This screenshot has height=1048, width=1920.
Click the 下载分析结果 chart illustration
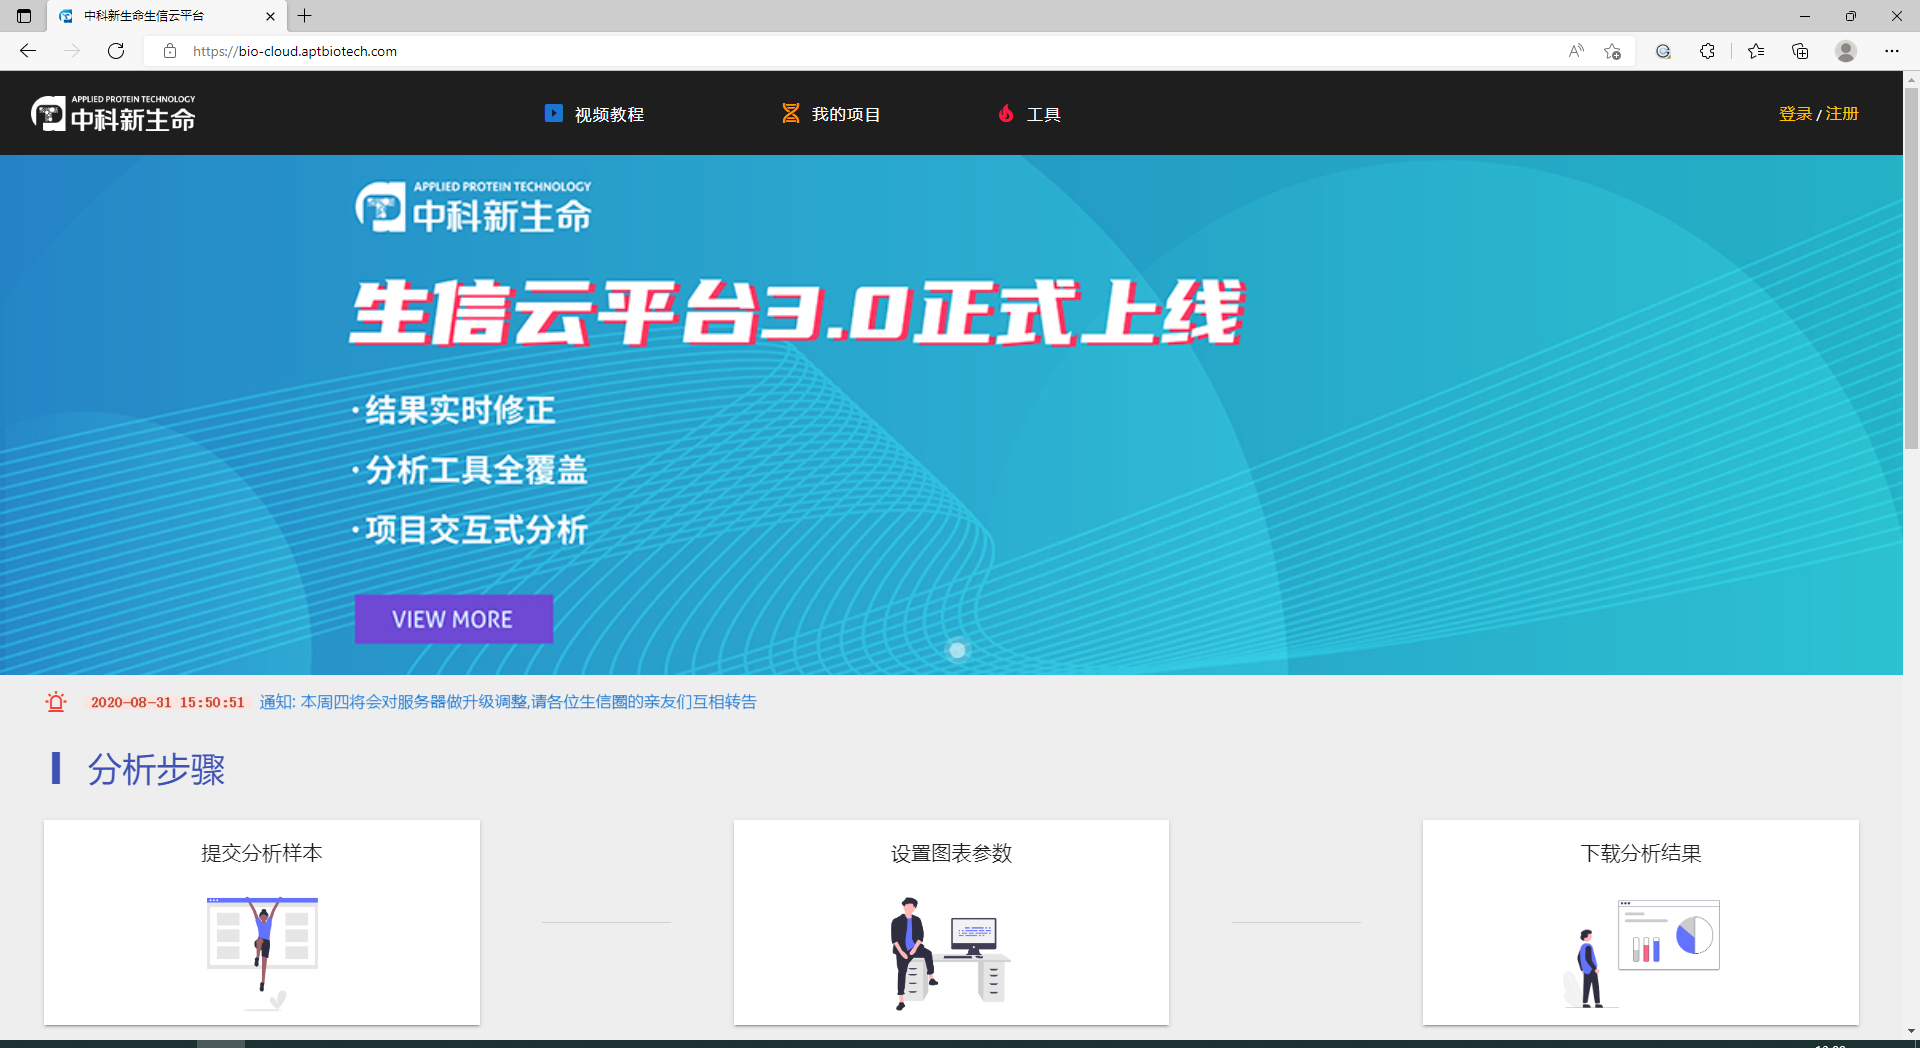tap(1667, 936)
